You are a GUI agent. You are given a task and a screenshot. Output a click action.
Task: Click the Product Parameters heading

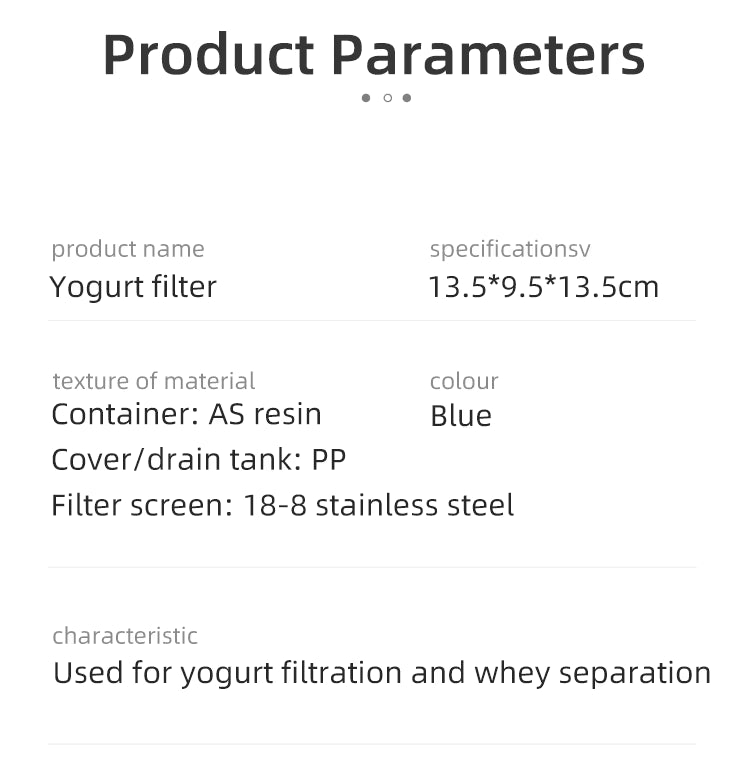point(374,55)
